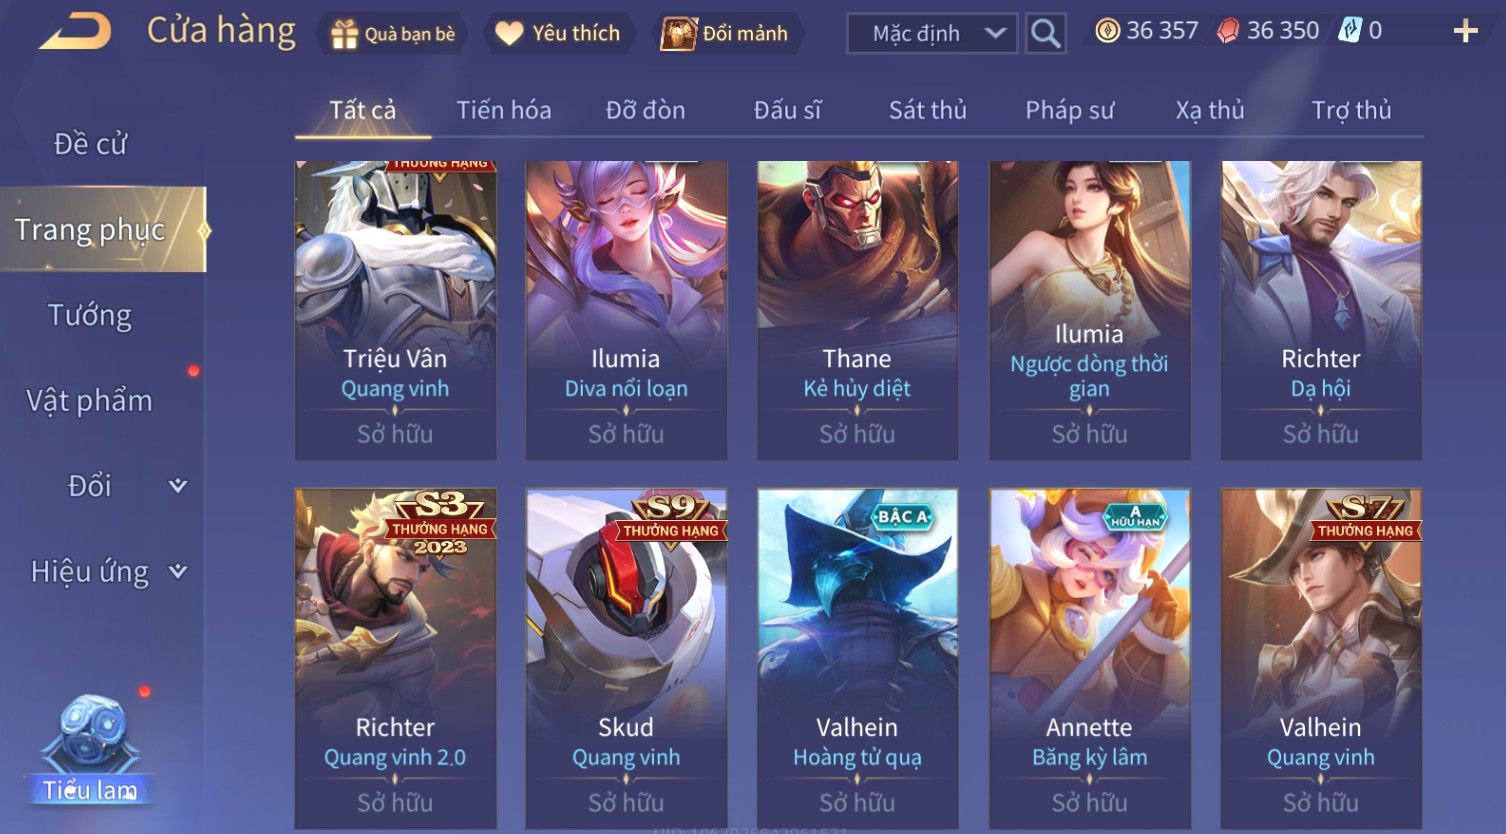
Task: Open the Đề cử section
Action: (x=90, y=144)
